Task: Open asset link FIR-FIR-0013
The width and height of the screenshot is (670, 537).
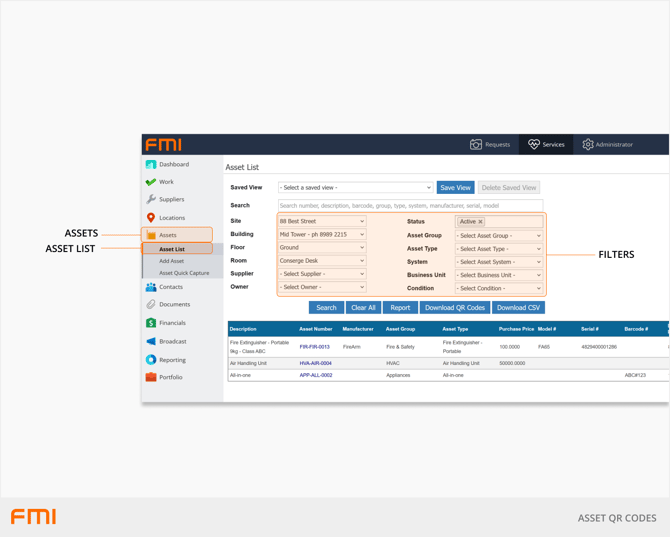Action: pos(314,347)
